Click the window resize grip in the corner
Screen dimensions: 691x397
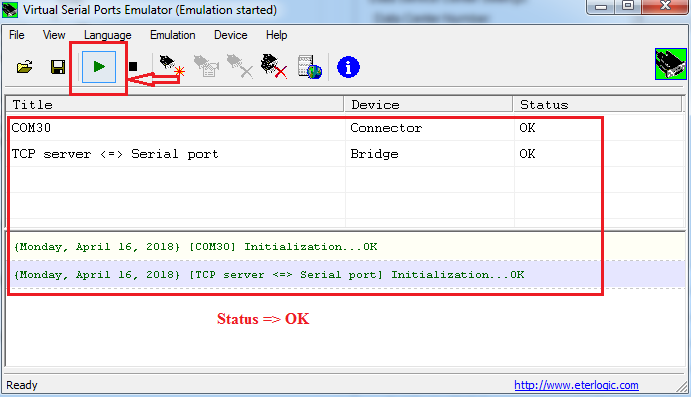[x=682, y=387]
